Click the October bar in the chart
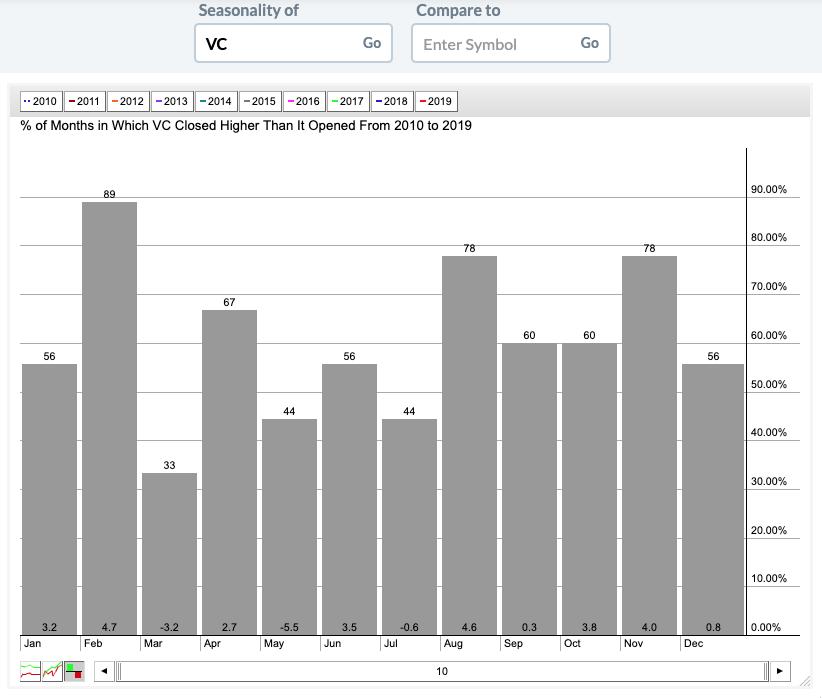Image resolution: width=822 pixels, height=698 pixels. tap(589, 489)
